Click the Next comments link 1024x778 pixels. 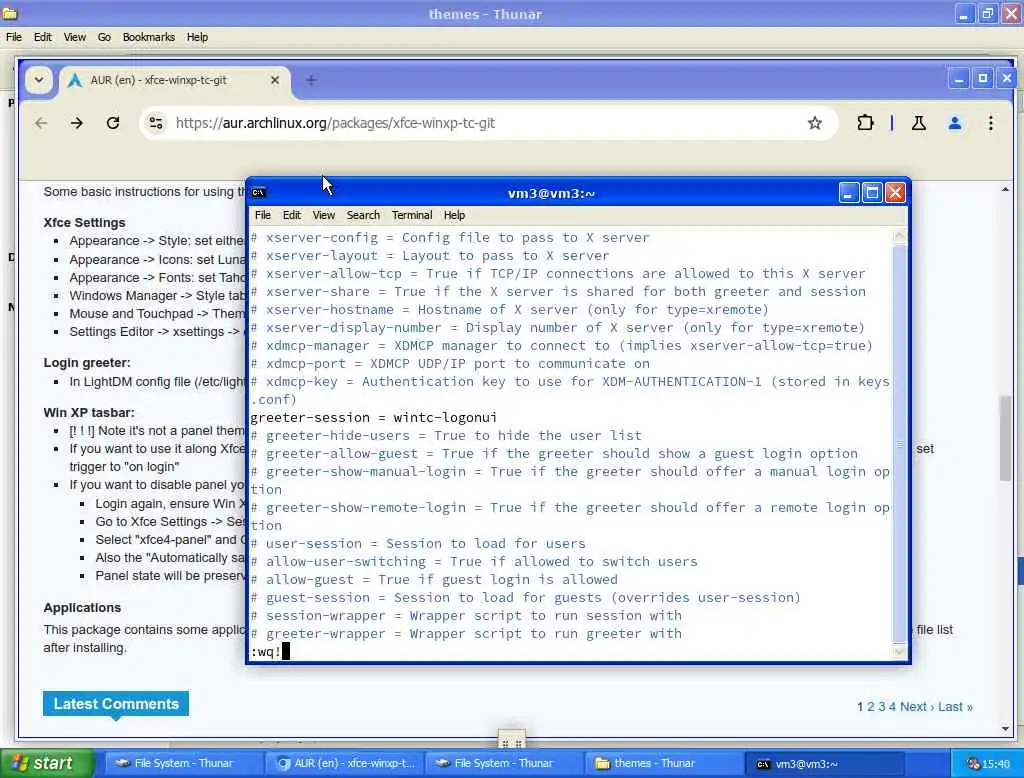click(x=917, y=707)
